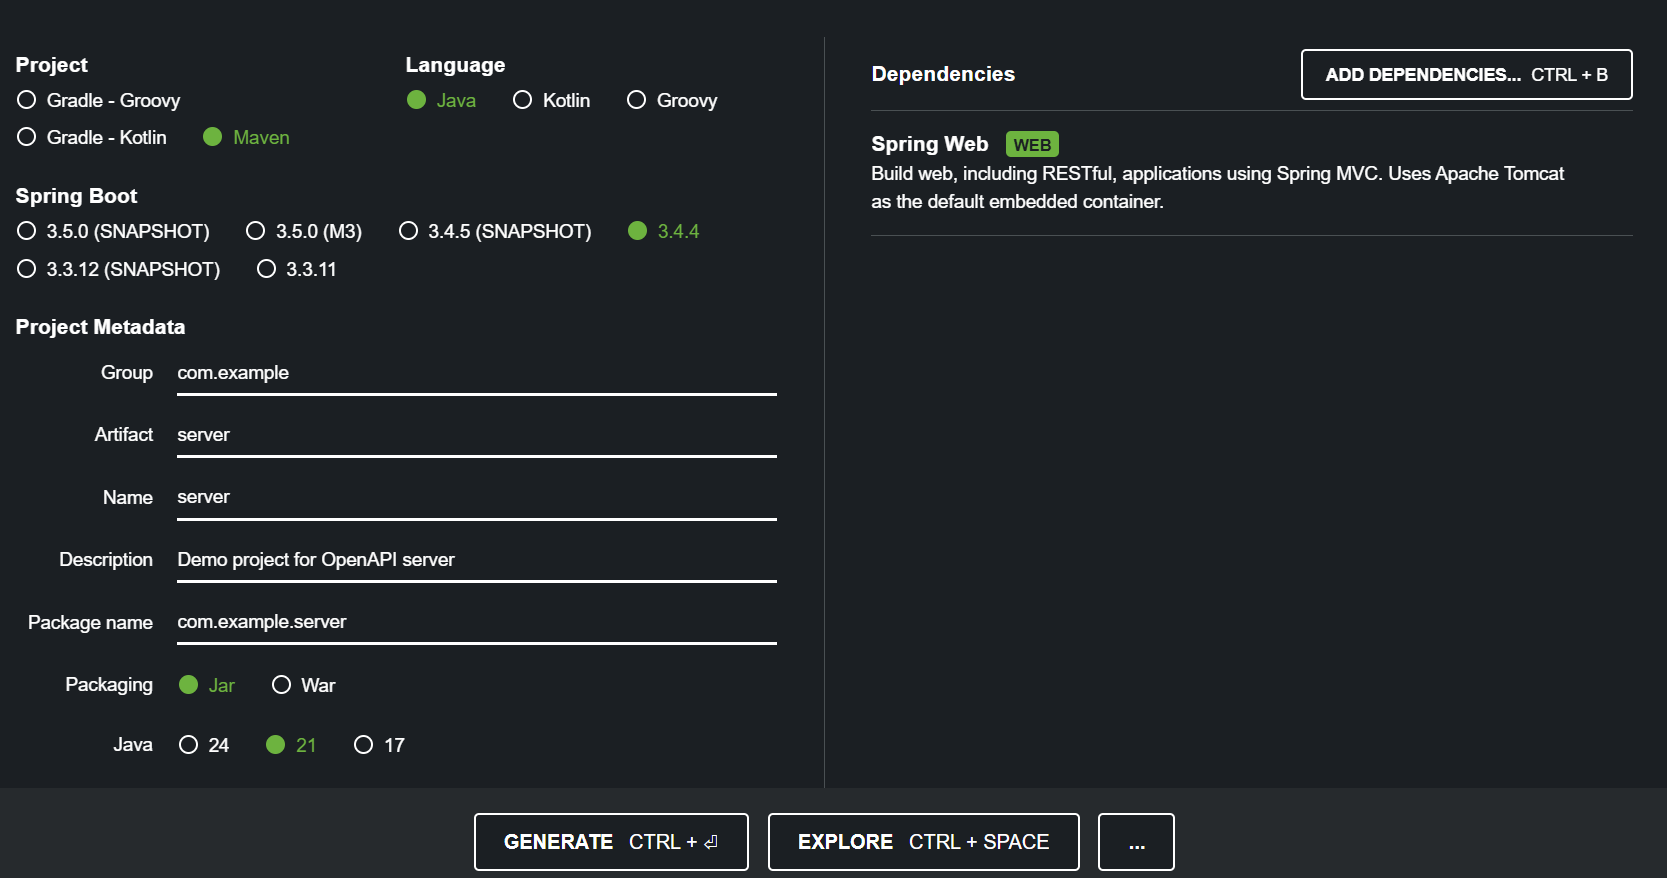
Task: Click the Package name field
Action: 477,622
